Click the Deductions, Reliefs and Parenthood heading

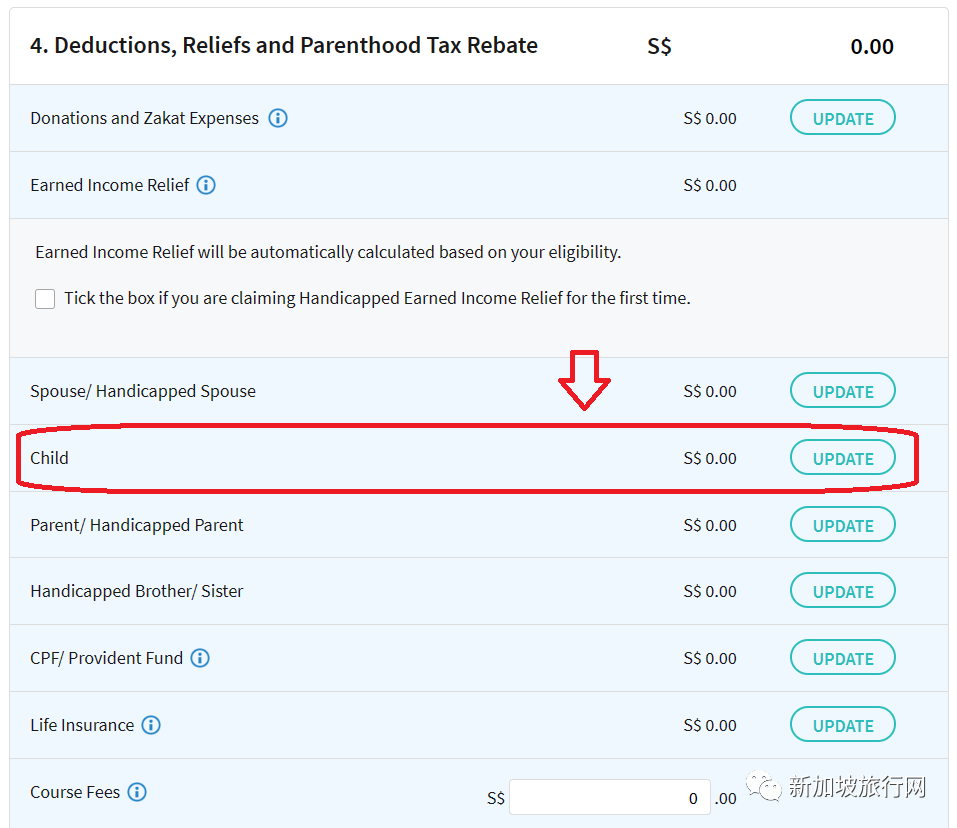coord(284,46)
